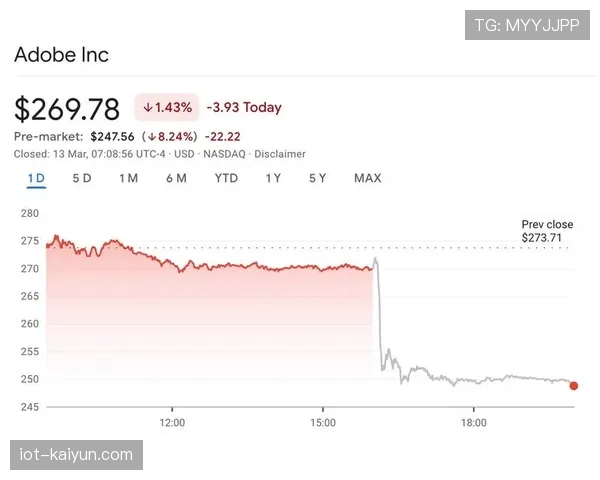Click the 12:00 time axis label
This screenshot has height=480, width=600.
coord(172,423)
